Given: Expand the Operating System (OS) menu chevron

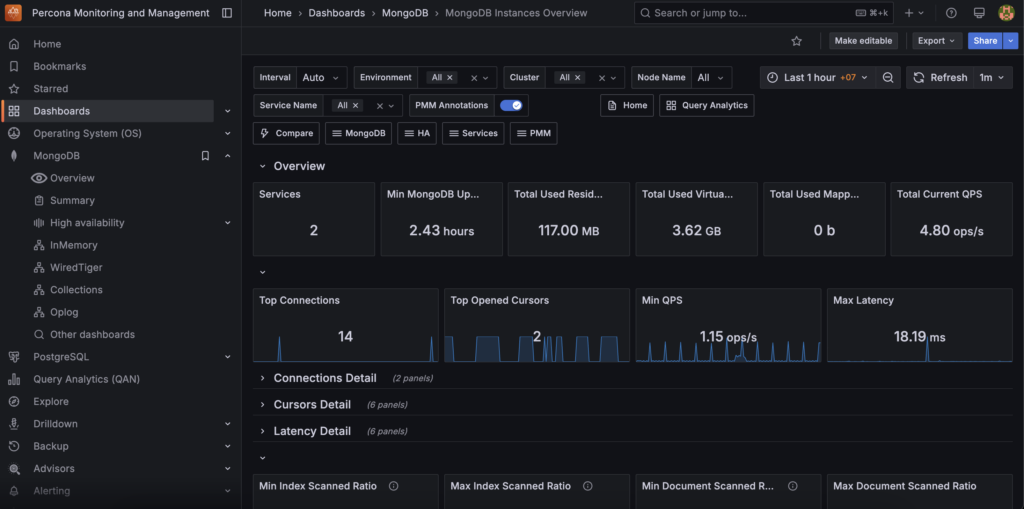Looking at the screenshot, I should pos(227,133).
